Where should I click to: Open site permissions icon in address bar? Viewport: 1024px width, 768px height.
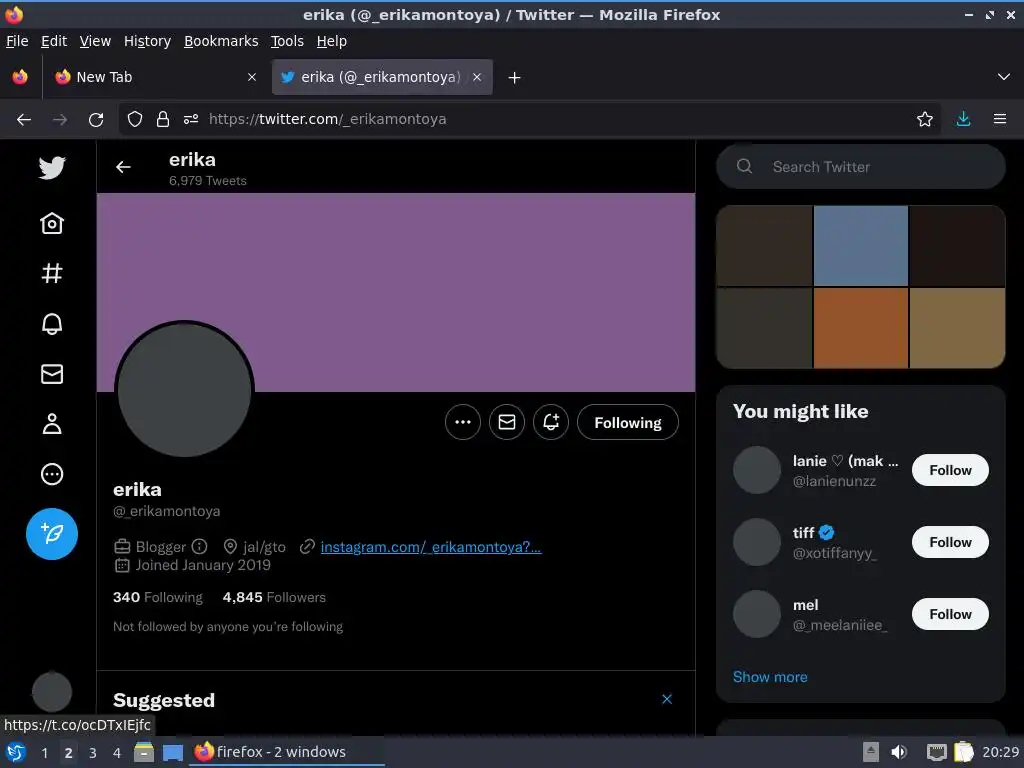pos(191,120)
